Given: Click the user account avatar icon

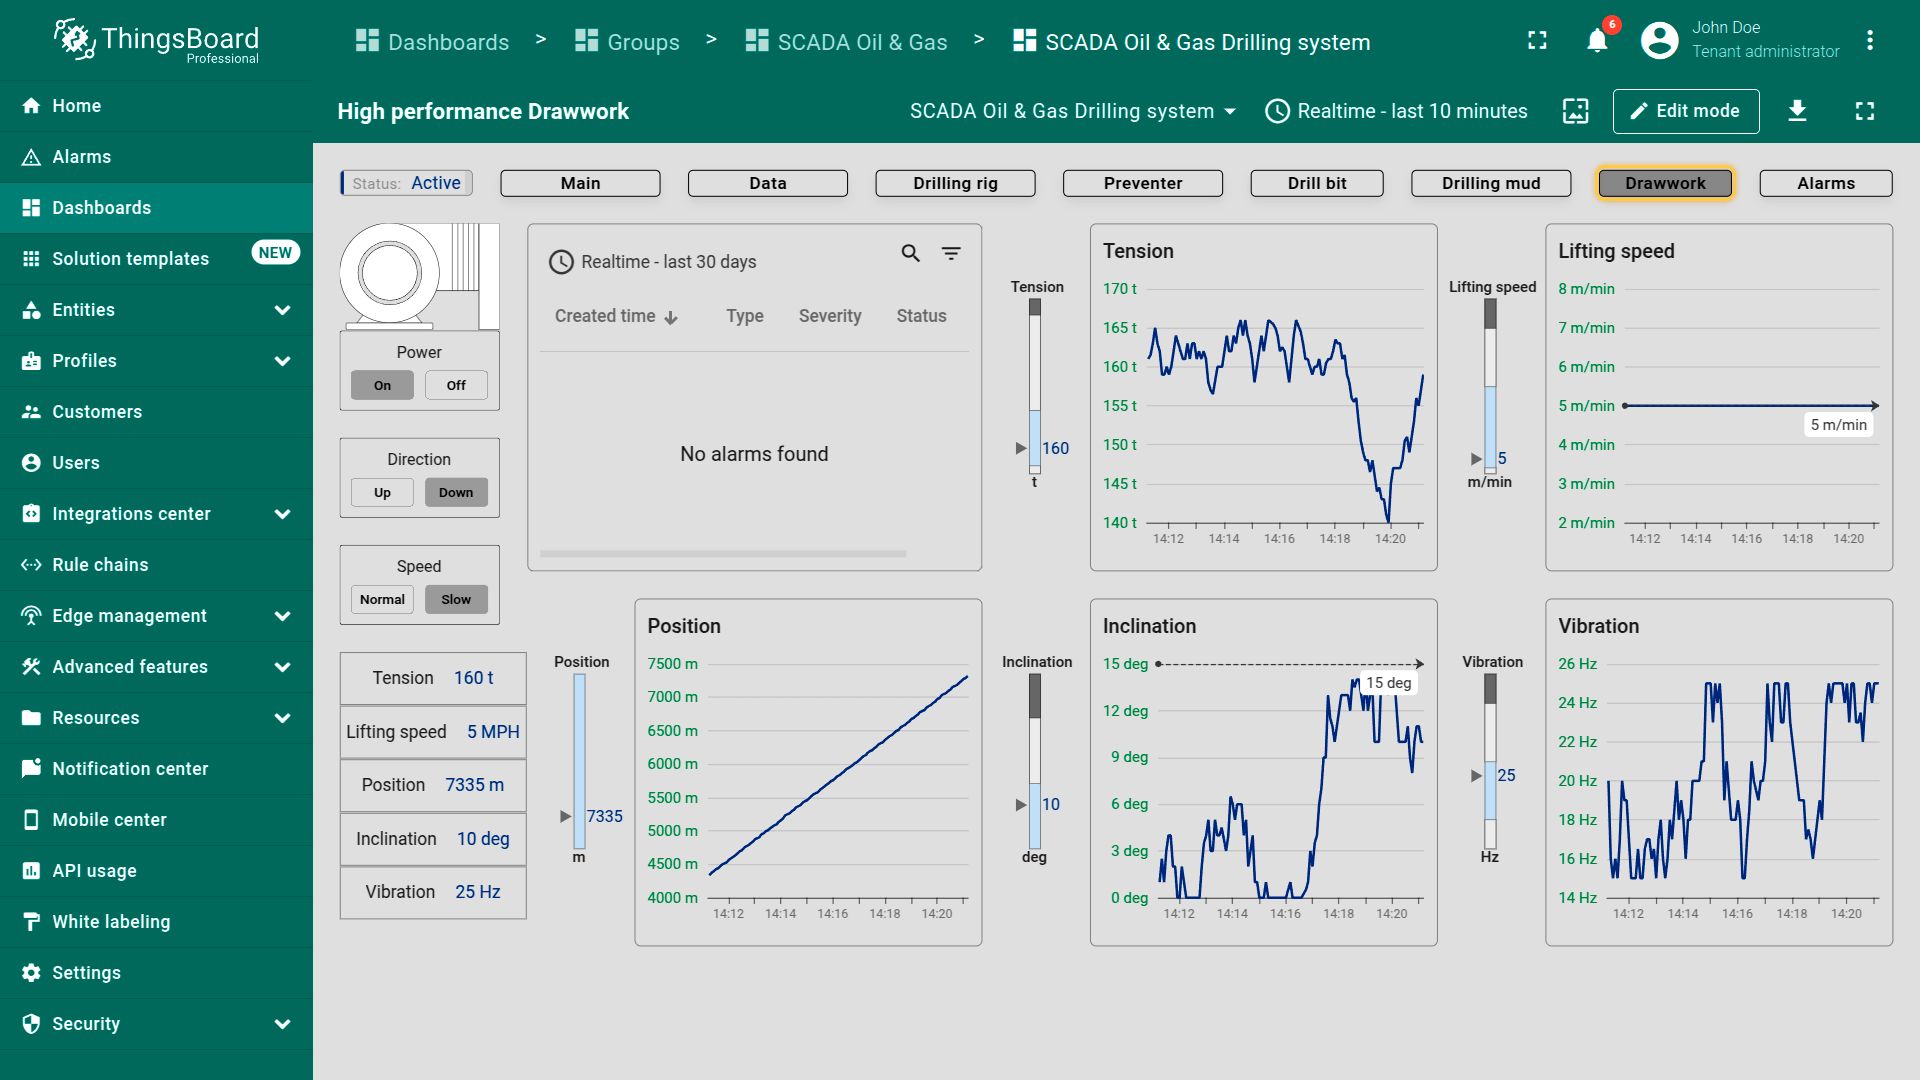Looking at the screenshot, I should (x=1659, y=41).
